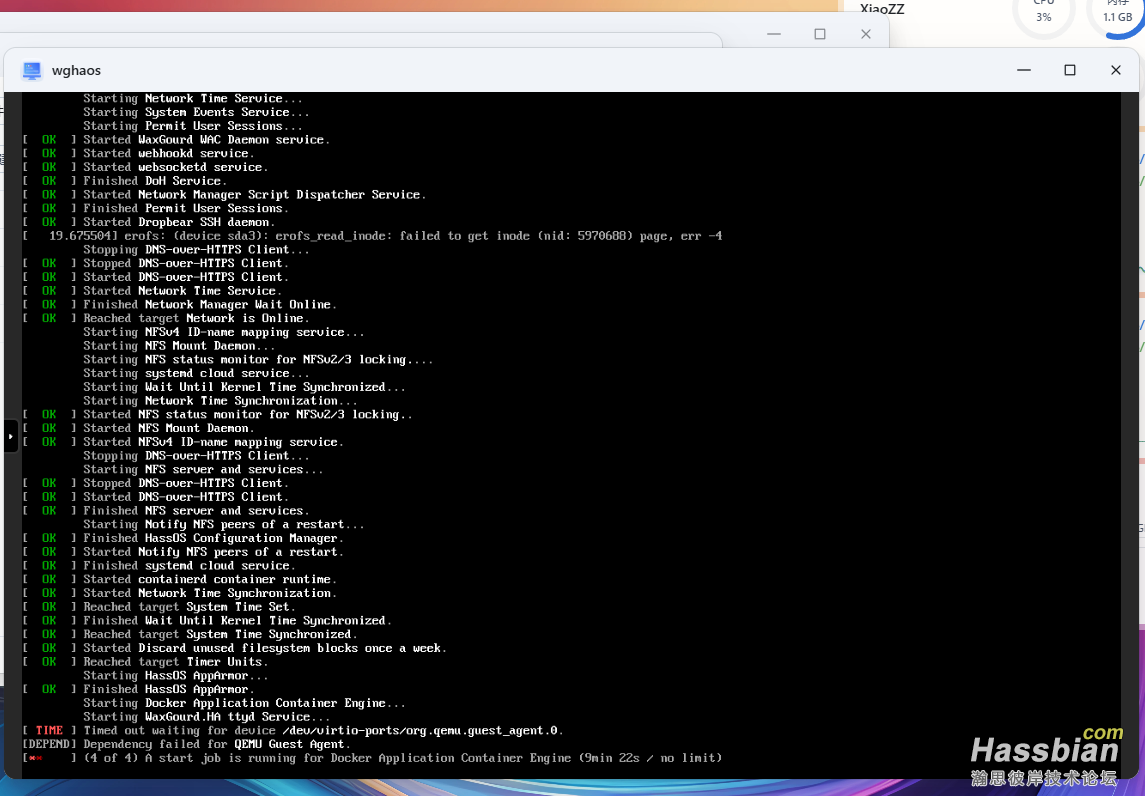1145x796 pixels.
Task: Click the XiaoZZ name label
Action: click(x=882, y=8)
